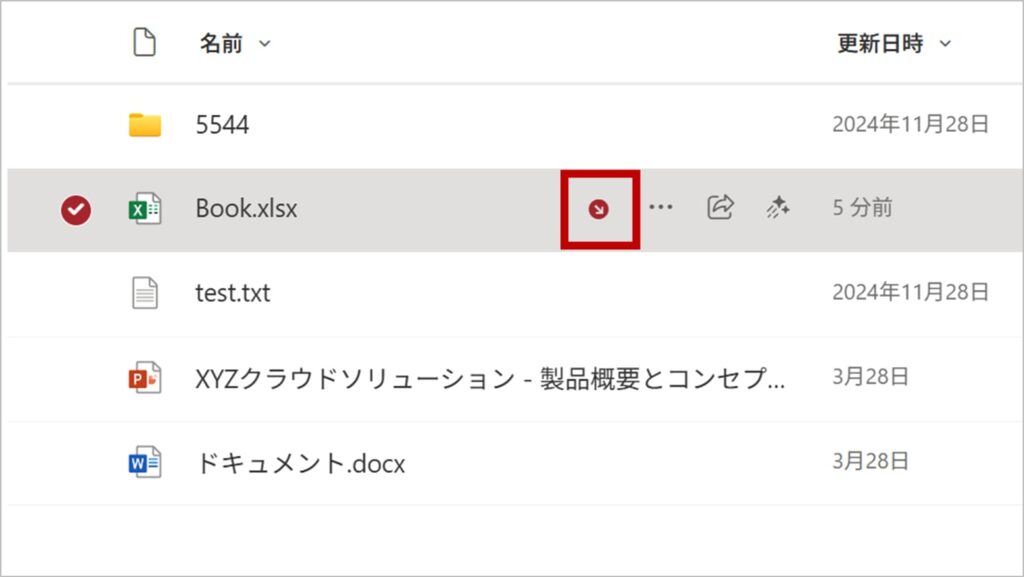Image resolution: width=1024 pixels, height=577 pixels.
Task: Click the file type column header icon
Action: (145, 43)
